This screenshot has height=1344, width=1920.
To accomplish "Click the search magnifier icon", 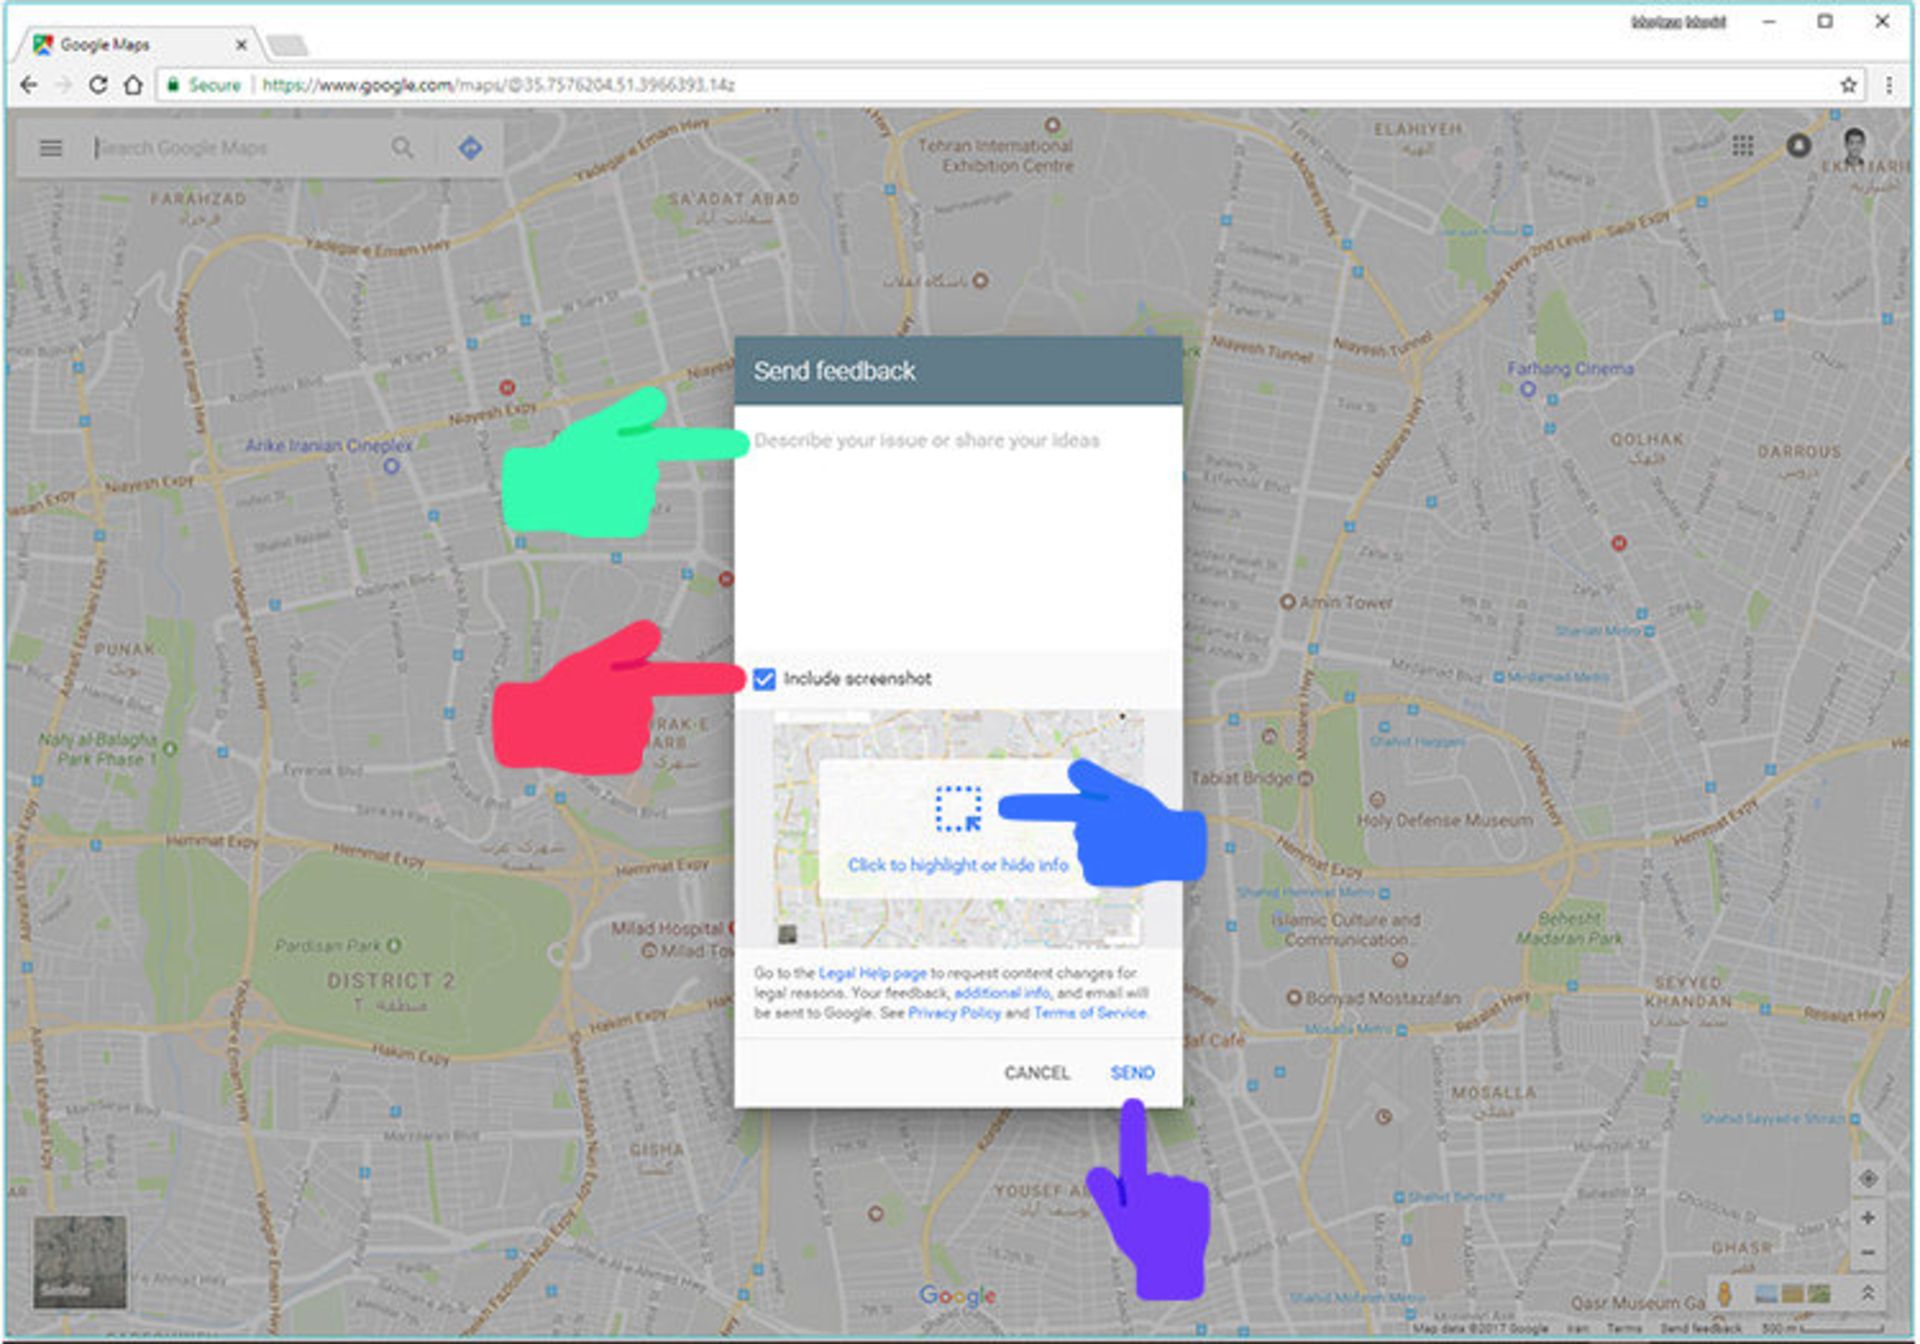I will [402, 148].
